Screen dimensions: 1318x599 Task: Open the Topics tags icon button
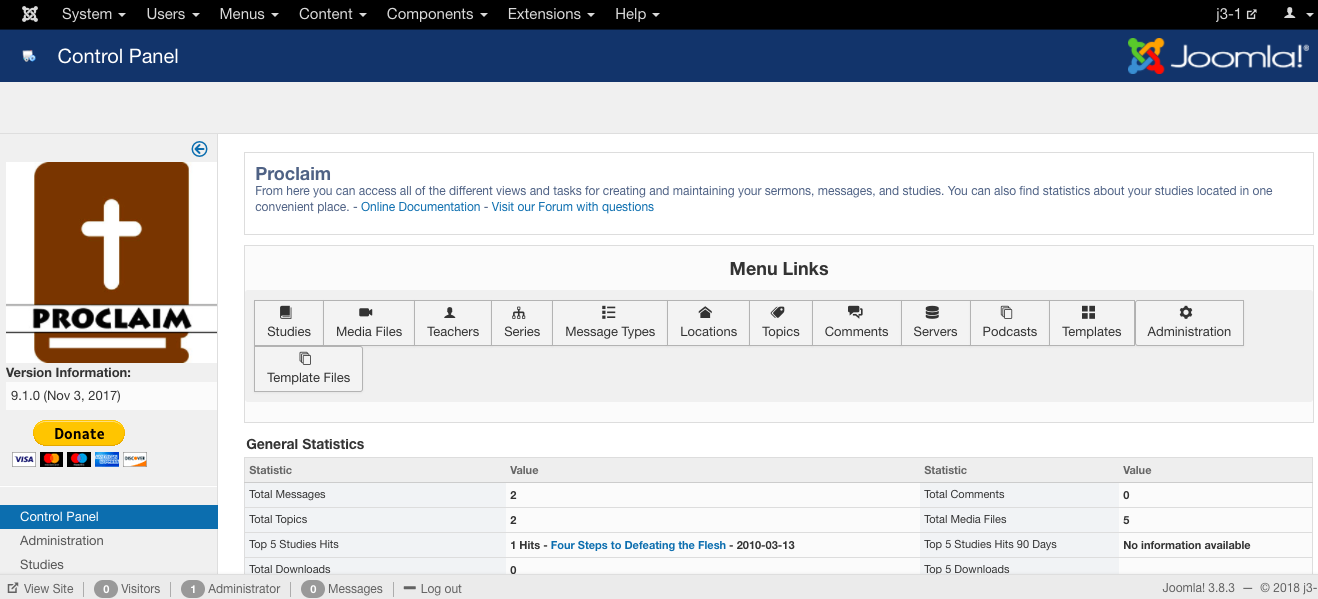[x=781, y=323]
